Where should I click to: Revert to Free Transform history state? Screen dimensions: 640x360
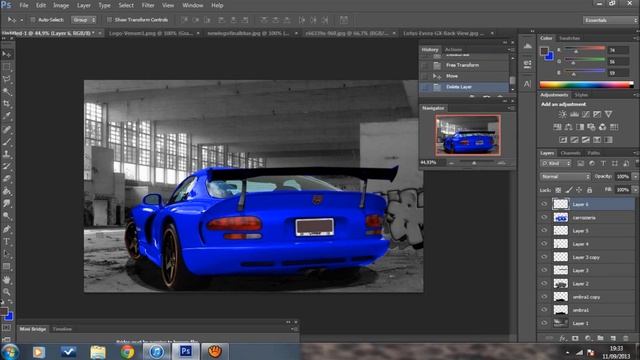464,65
